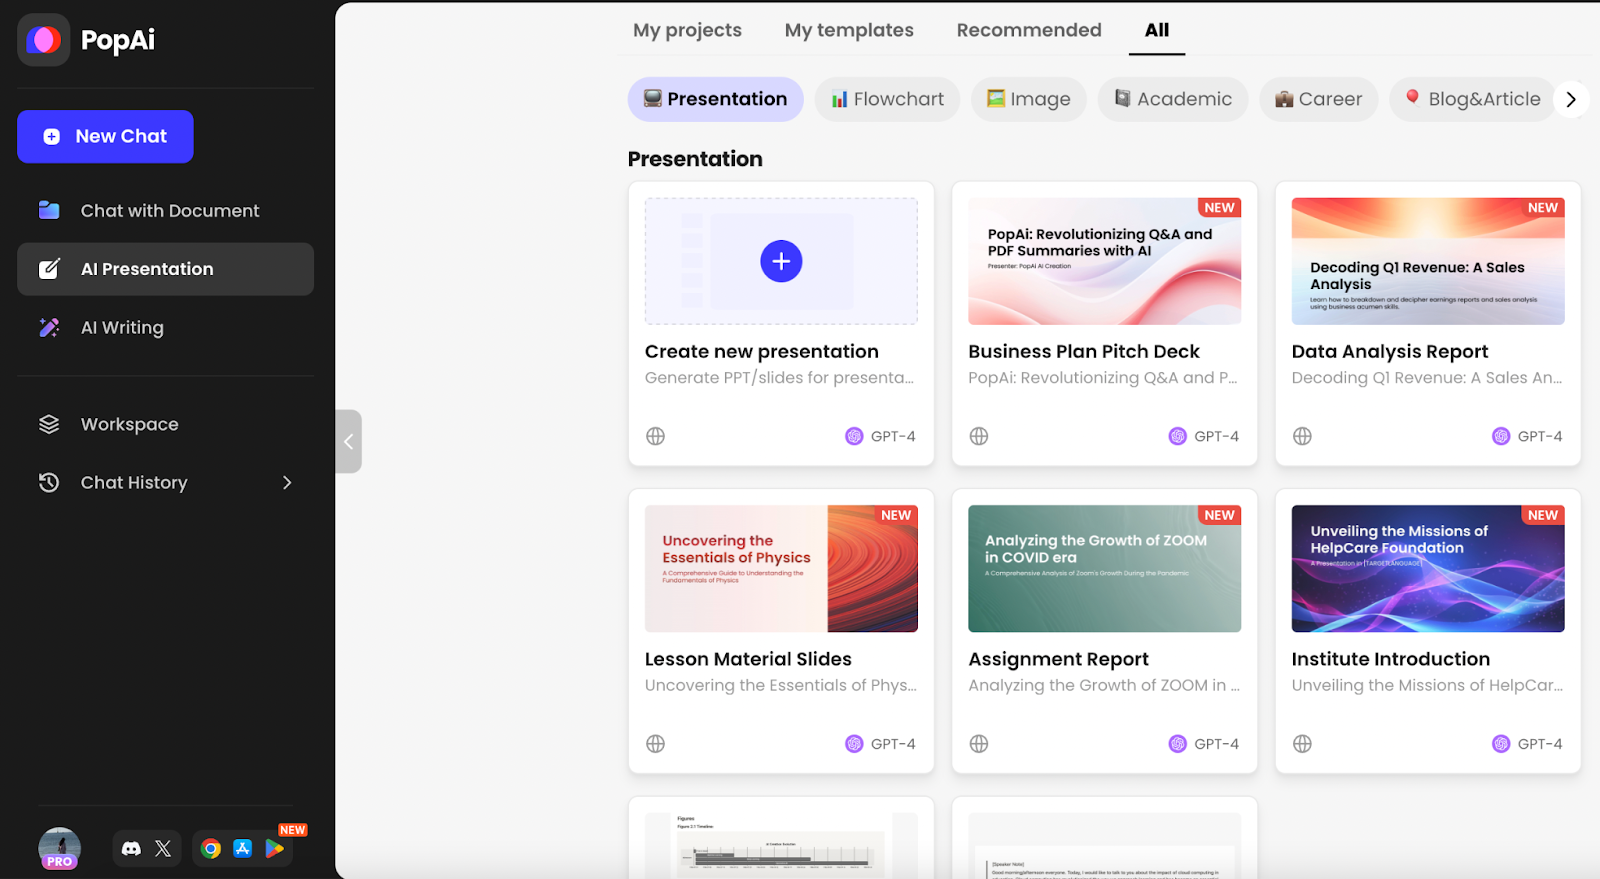The width and height of the screenshot is (1600, 879).
Task: Select the Flowchart category chip
Action: pos(887,99)
